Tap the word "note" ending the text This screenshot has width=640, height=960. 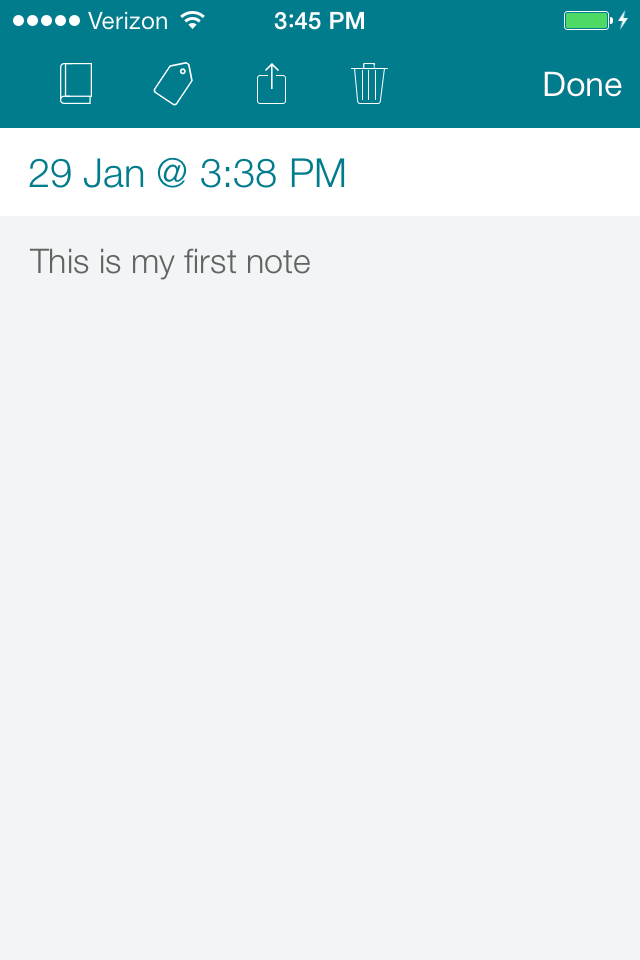282,262
